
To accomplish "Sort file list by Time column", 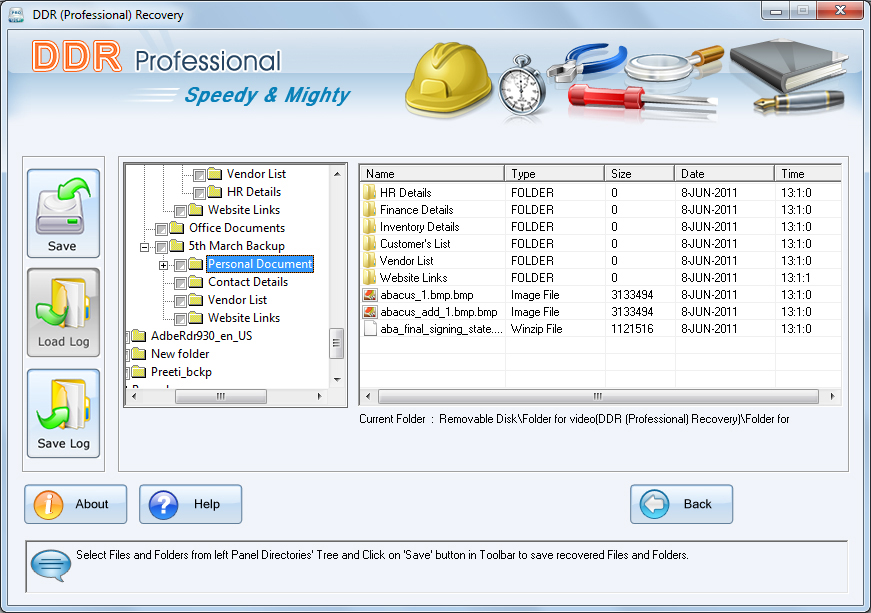I will pos(808,173).
